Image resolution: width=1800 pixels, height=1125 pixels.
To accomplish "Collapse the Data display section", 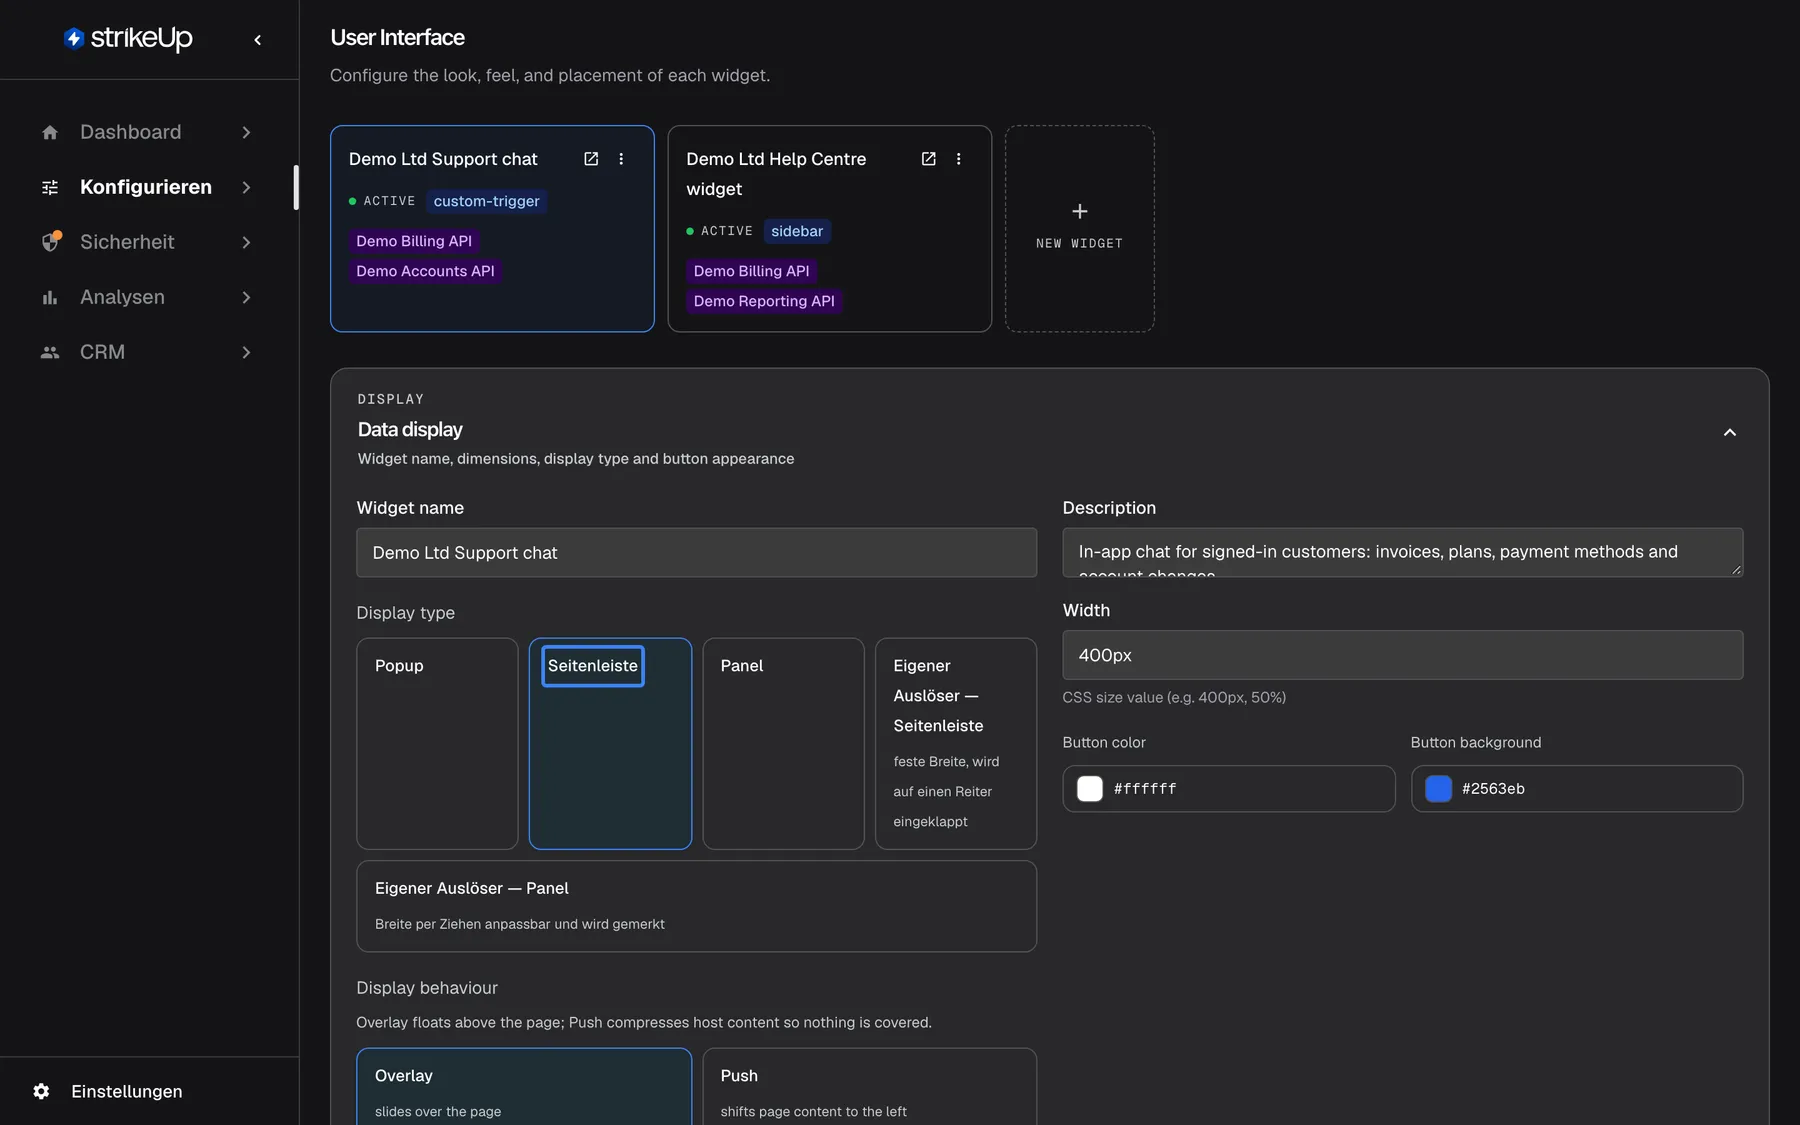I will (x=1729, y=432).
